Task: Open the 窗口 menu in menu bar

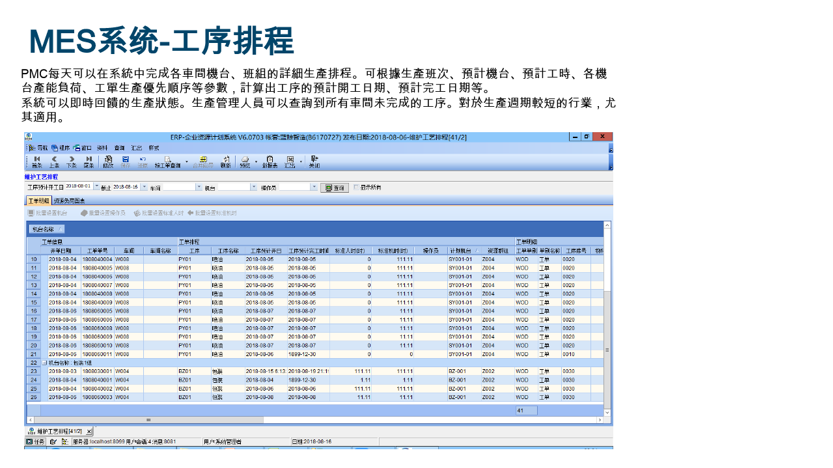Action: pos(86,147)
